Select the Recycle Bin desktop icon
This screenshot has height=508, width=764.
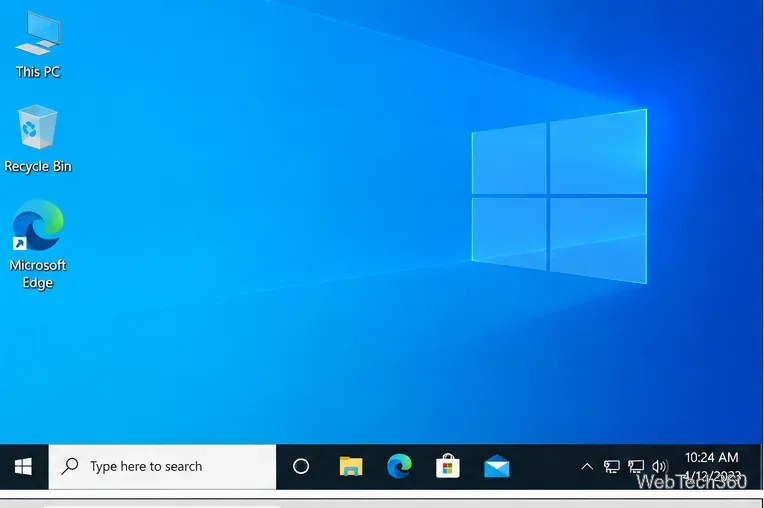coord(38,139)
